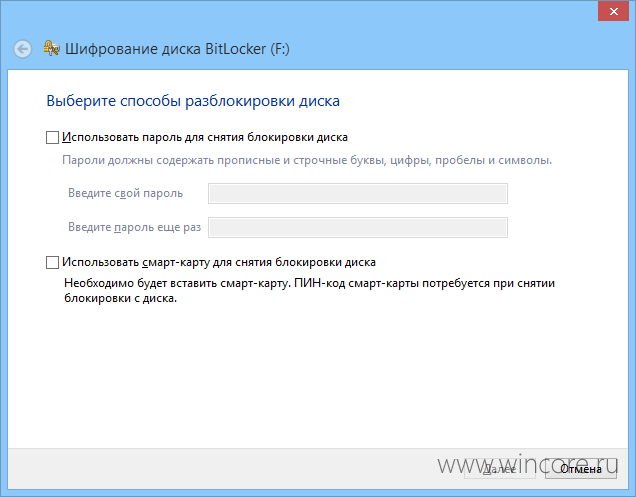
Task: Click the Далее (Next) button
Action: pos(500,469)
